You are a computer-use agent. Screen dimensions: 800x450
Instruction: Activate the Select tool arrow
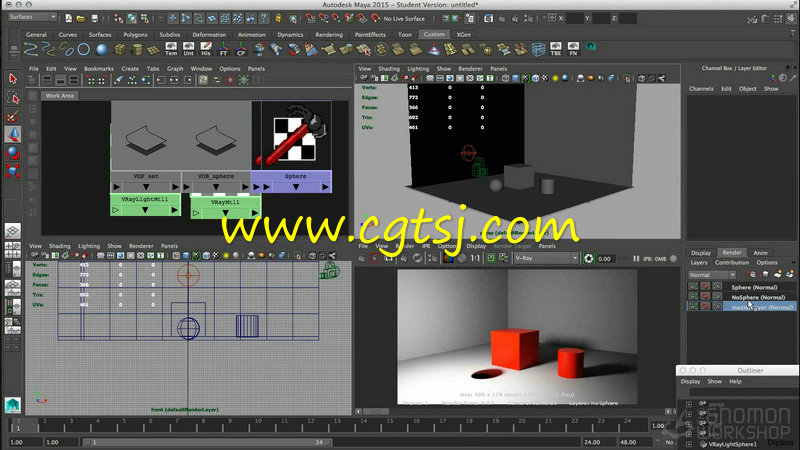pyautogui.click(x=13, y=79)
